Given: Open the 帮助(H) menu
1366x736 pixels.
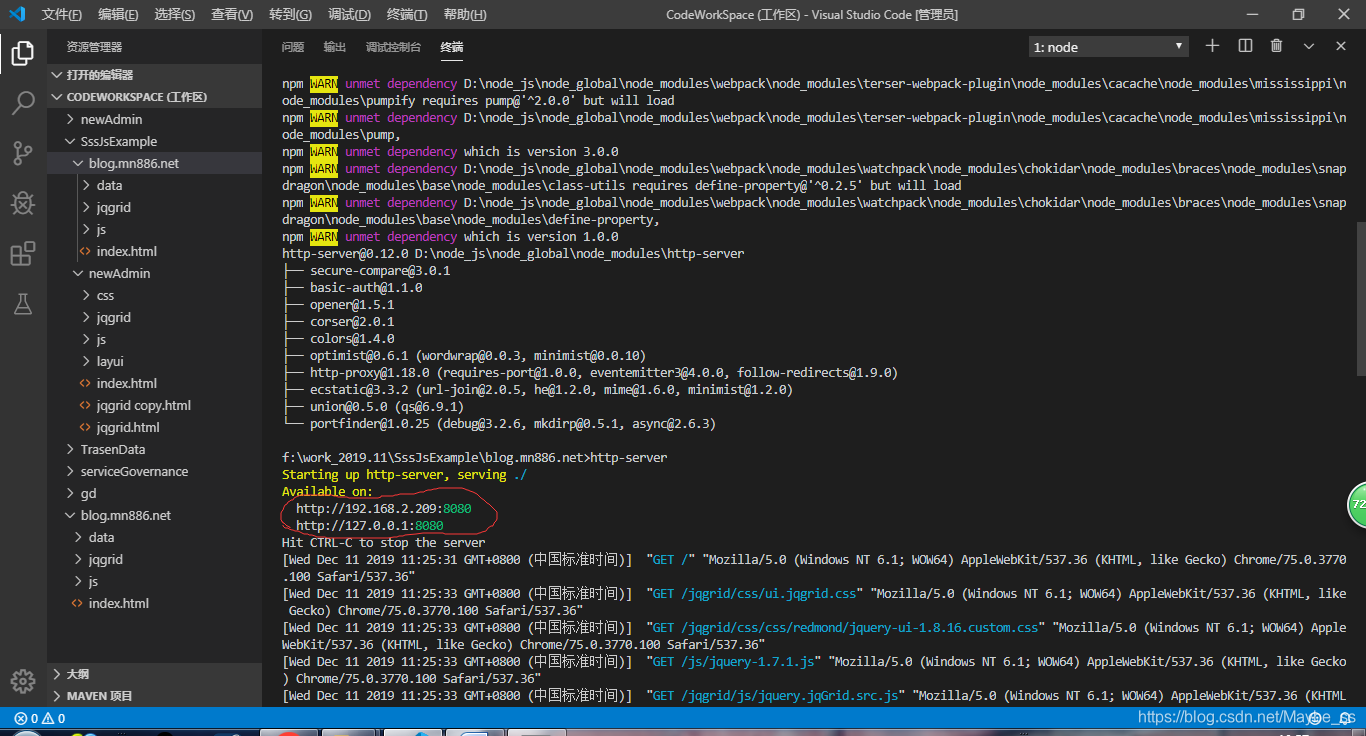Looking at the screenshot, I should [x=464, y=15].
